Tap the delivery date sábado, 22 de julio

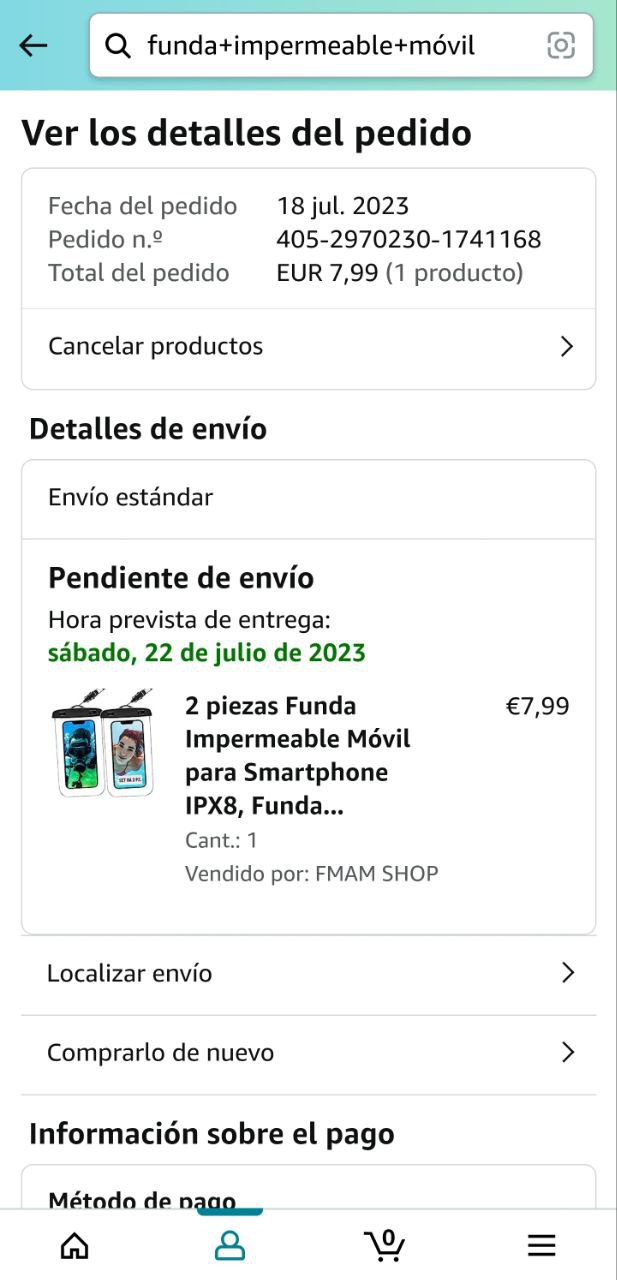tap(207, 653)
